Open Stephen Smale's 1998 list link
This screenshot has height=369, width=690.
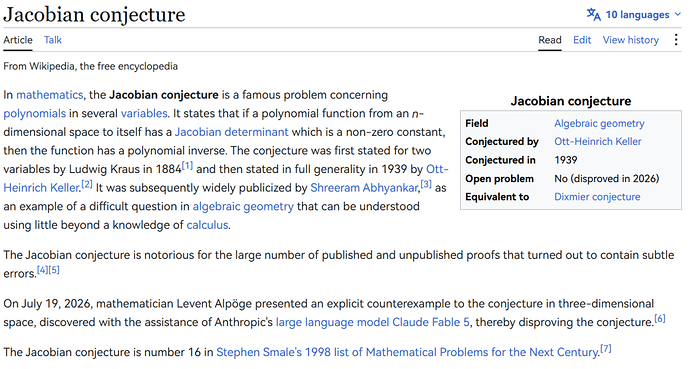click(407, 352)
